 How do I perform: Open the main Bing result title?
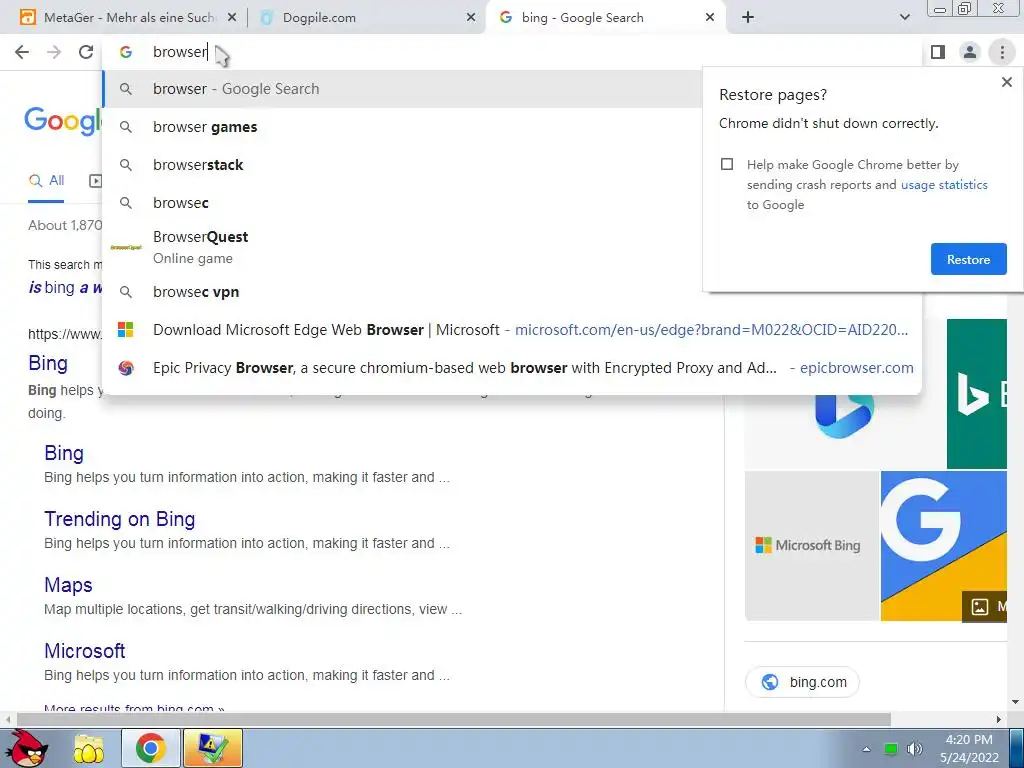(x=48, y=363)
